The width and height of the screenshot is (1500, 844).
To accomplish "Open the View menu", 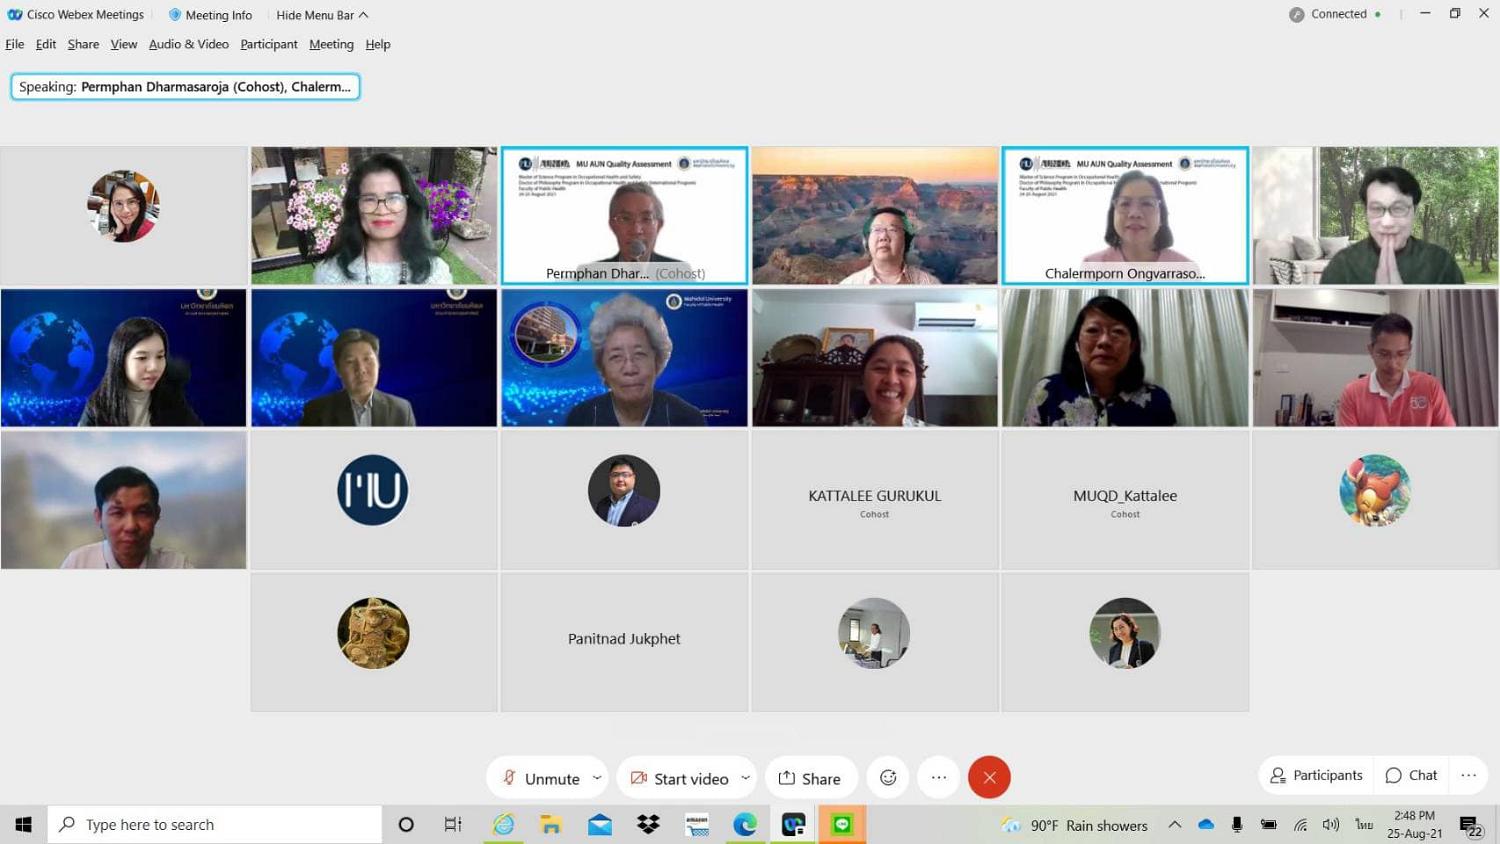I will [x=124, y=44].
